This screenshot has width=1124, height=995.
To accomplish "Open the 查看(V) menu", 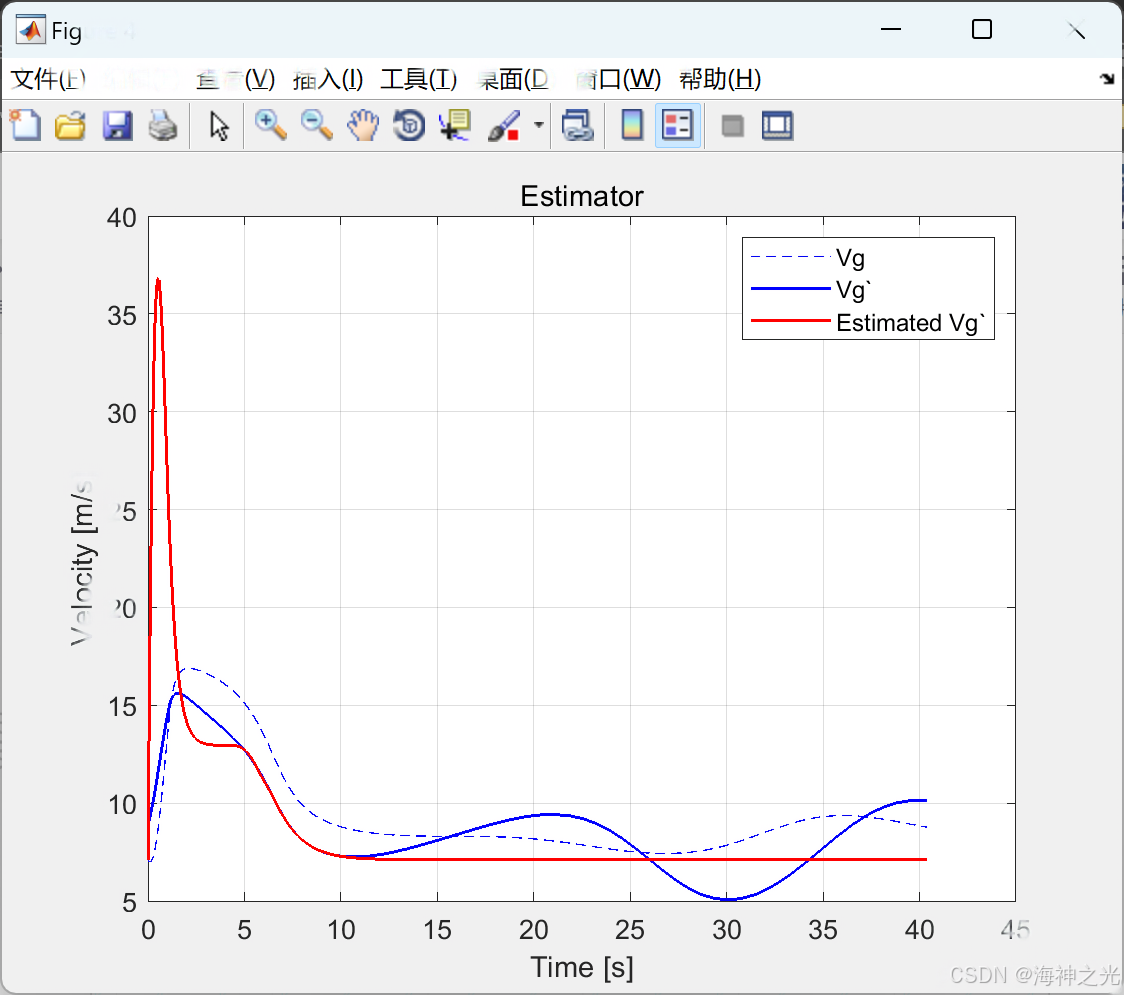I will [x=236, y=79].
